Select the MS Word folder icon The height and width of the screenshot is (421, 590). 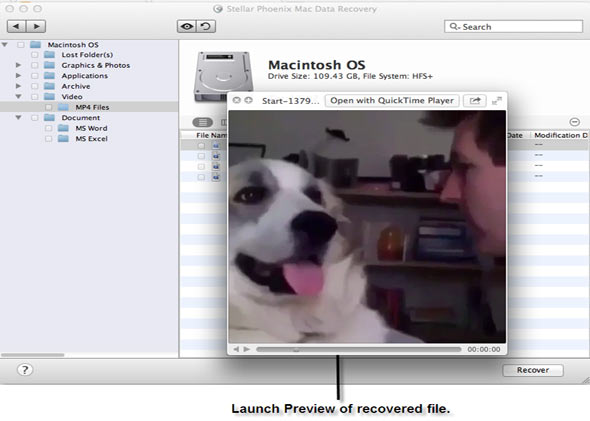coord(63,128)
